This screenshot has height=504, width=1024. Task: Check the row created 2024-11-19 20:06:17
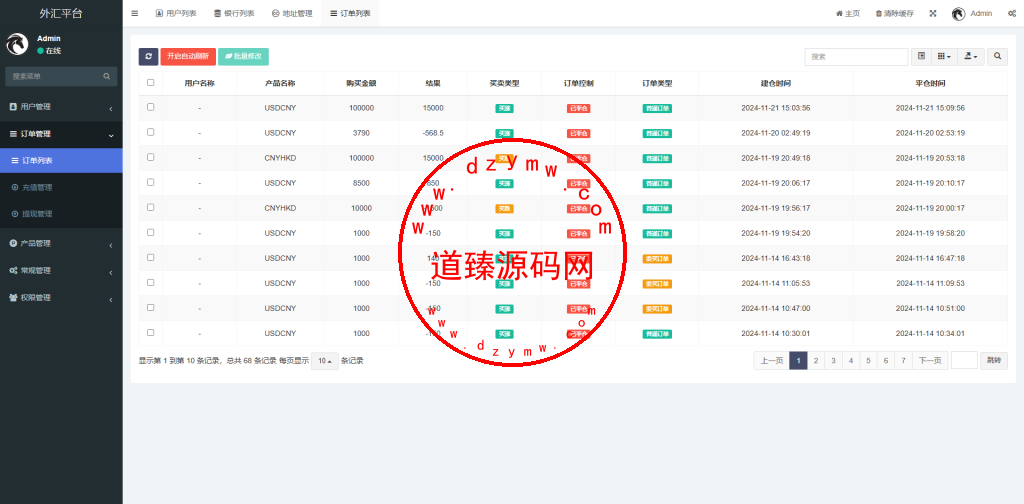(x=151, y=182)
